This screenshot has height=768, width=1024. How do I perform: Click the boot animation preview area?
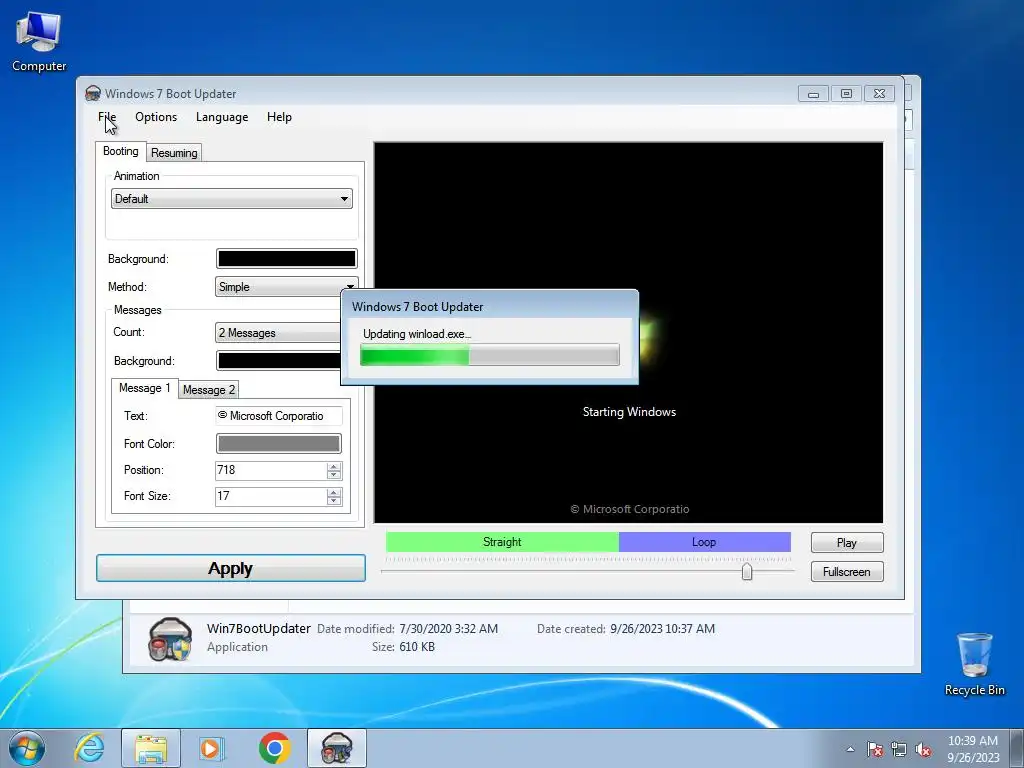click(x=628, y=332)
